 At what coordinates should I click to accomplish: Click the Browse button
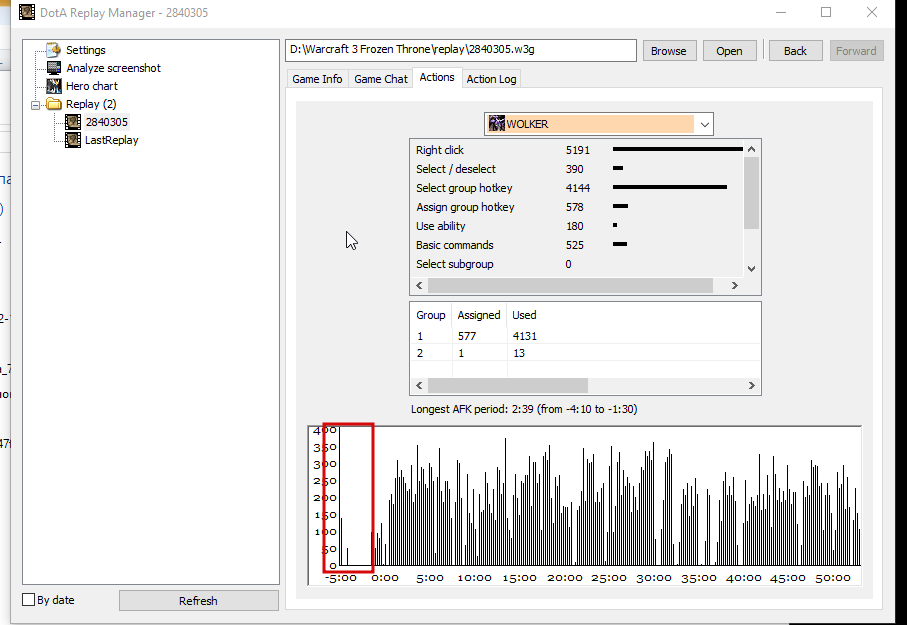tap(668, 51)
